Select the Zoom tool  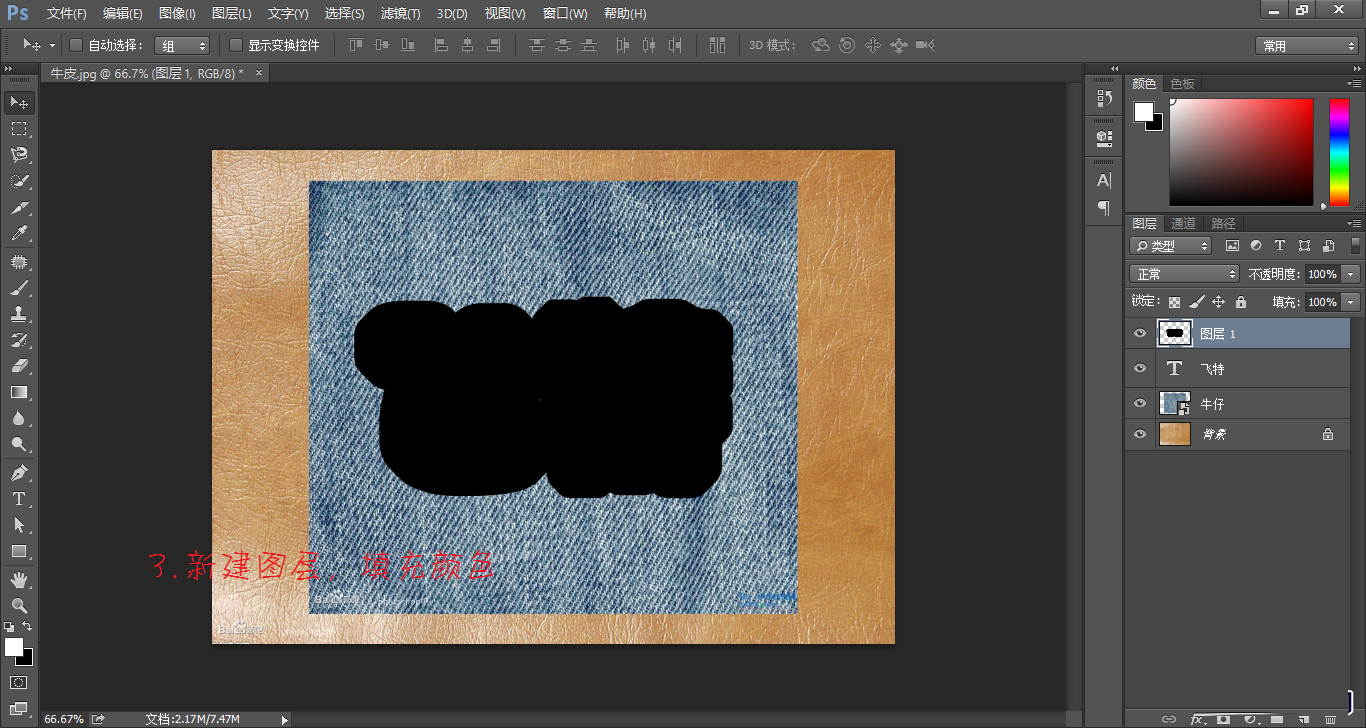[18, 605]
